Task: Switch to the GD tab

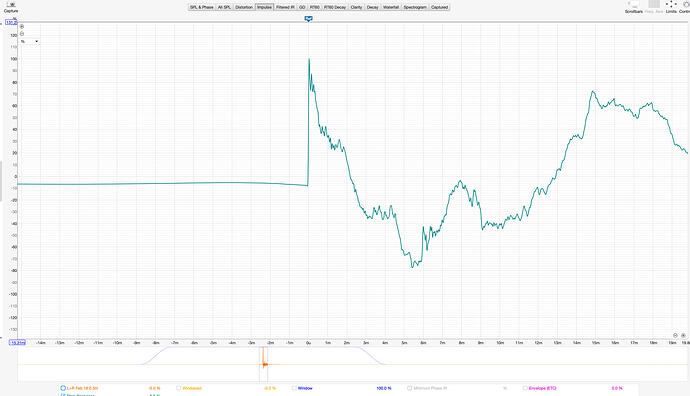Action: pos(302,7)
